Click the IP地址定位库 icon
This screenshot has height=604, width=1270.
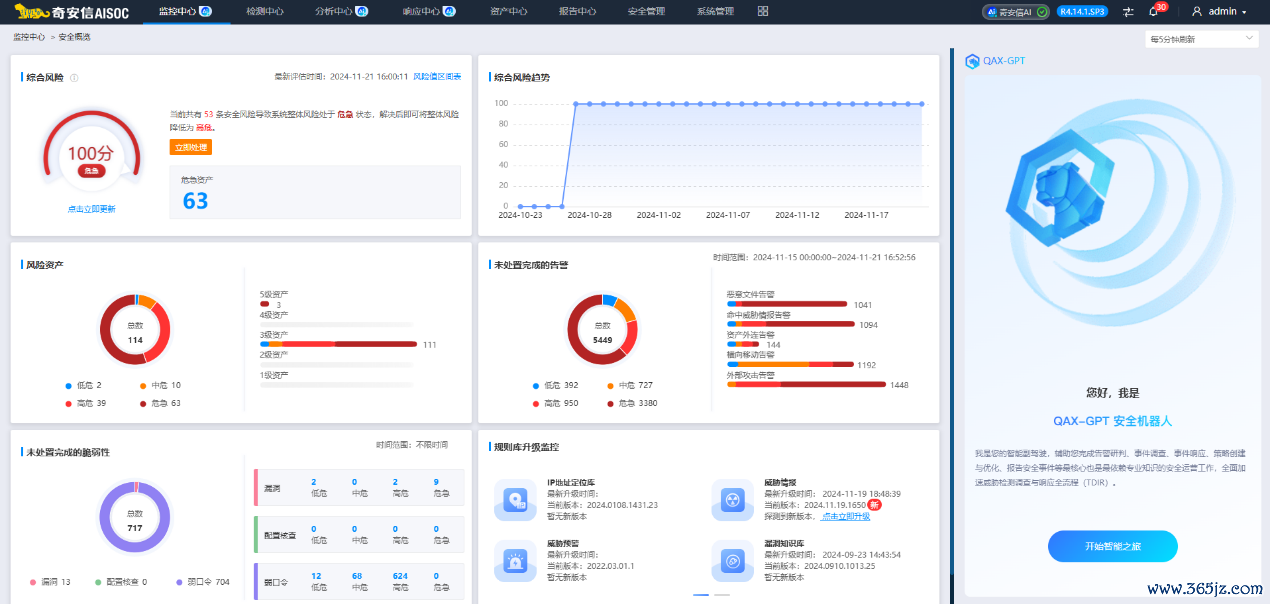pyautogui.click(x=516, y=499)
